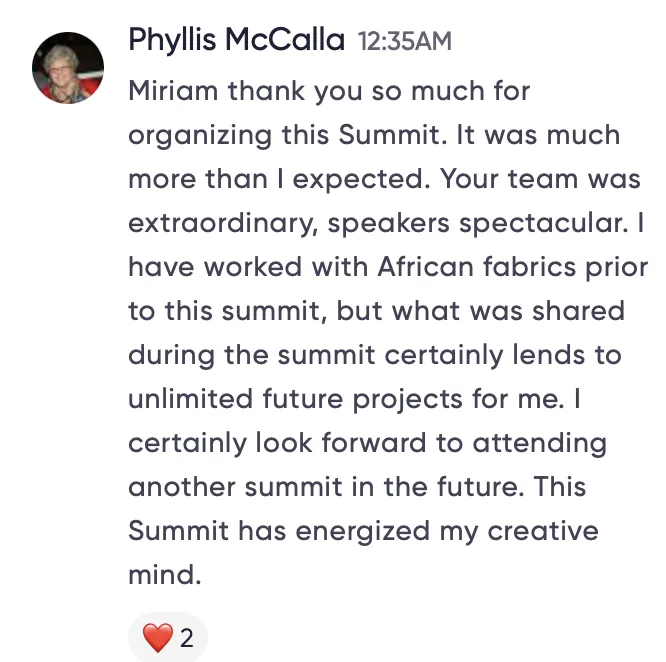Open Phyllis McCalla's profile picture
Image resolution: width=666 pixels, height=662 pixels.
[68, 68]
